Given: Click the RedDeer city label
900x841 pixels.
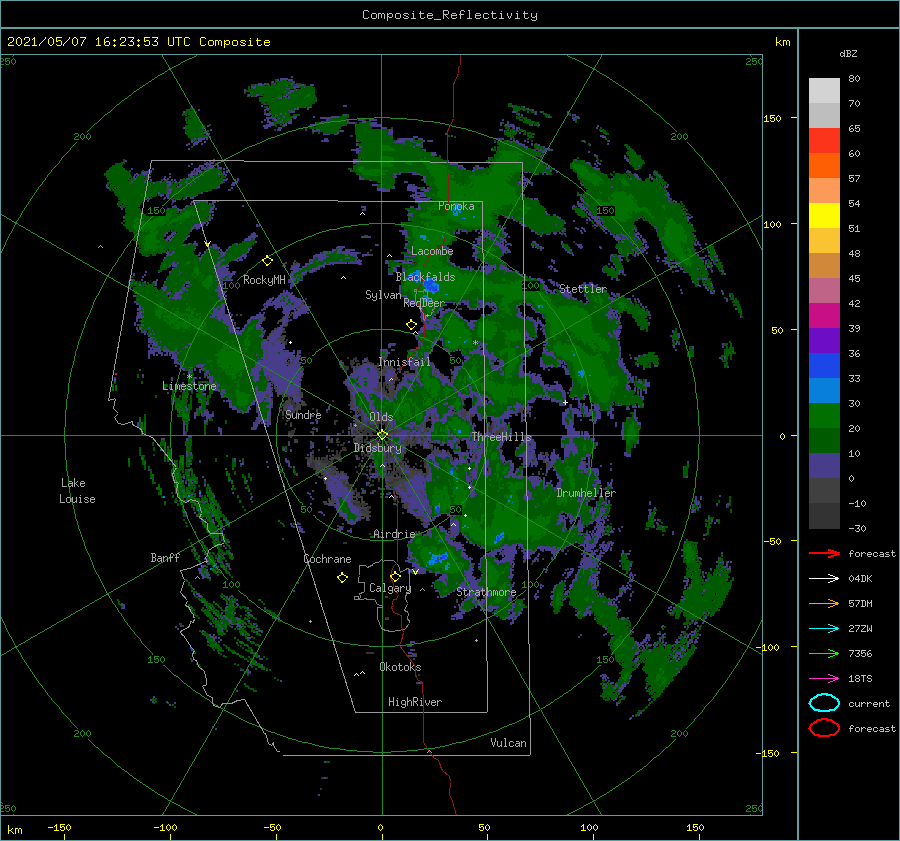Looking at the screenshot, I should pos(424,303).
